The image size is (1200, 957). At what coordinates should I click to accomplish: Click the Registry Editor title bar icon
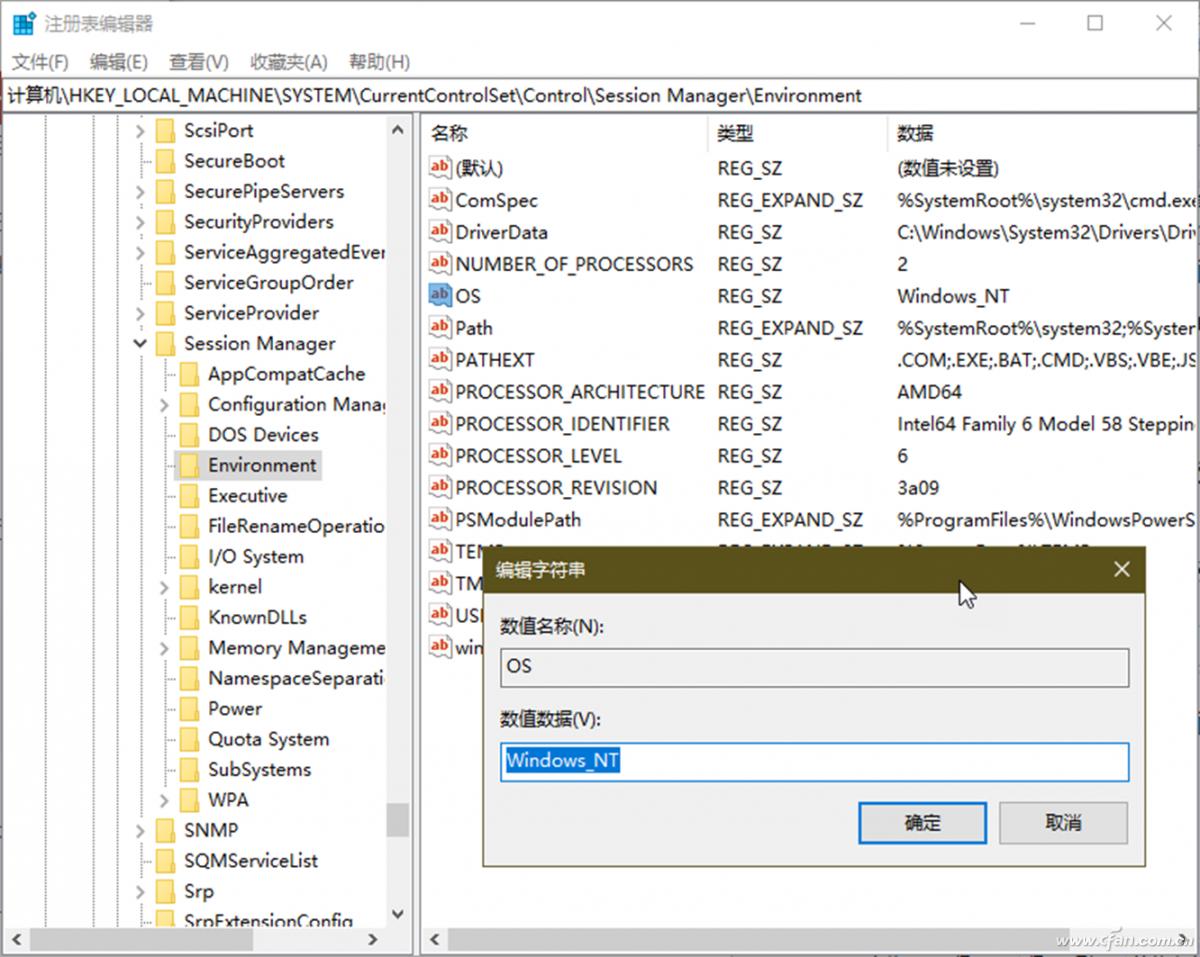(x=22, y=22)
